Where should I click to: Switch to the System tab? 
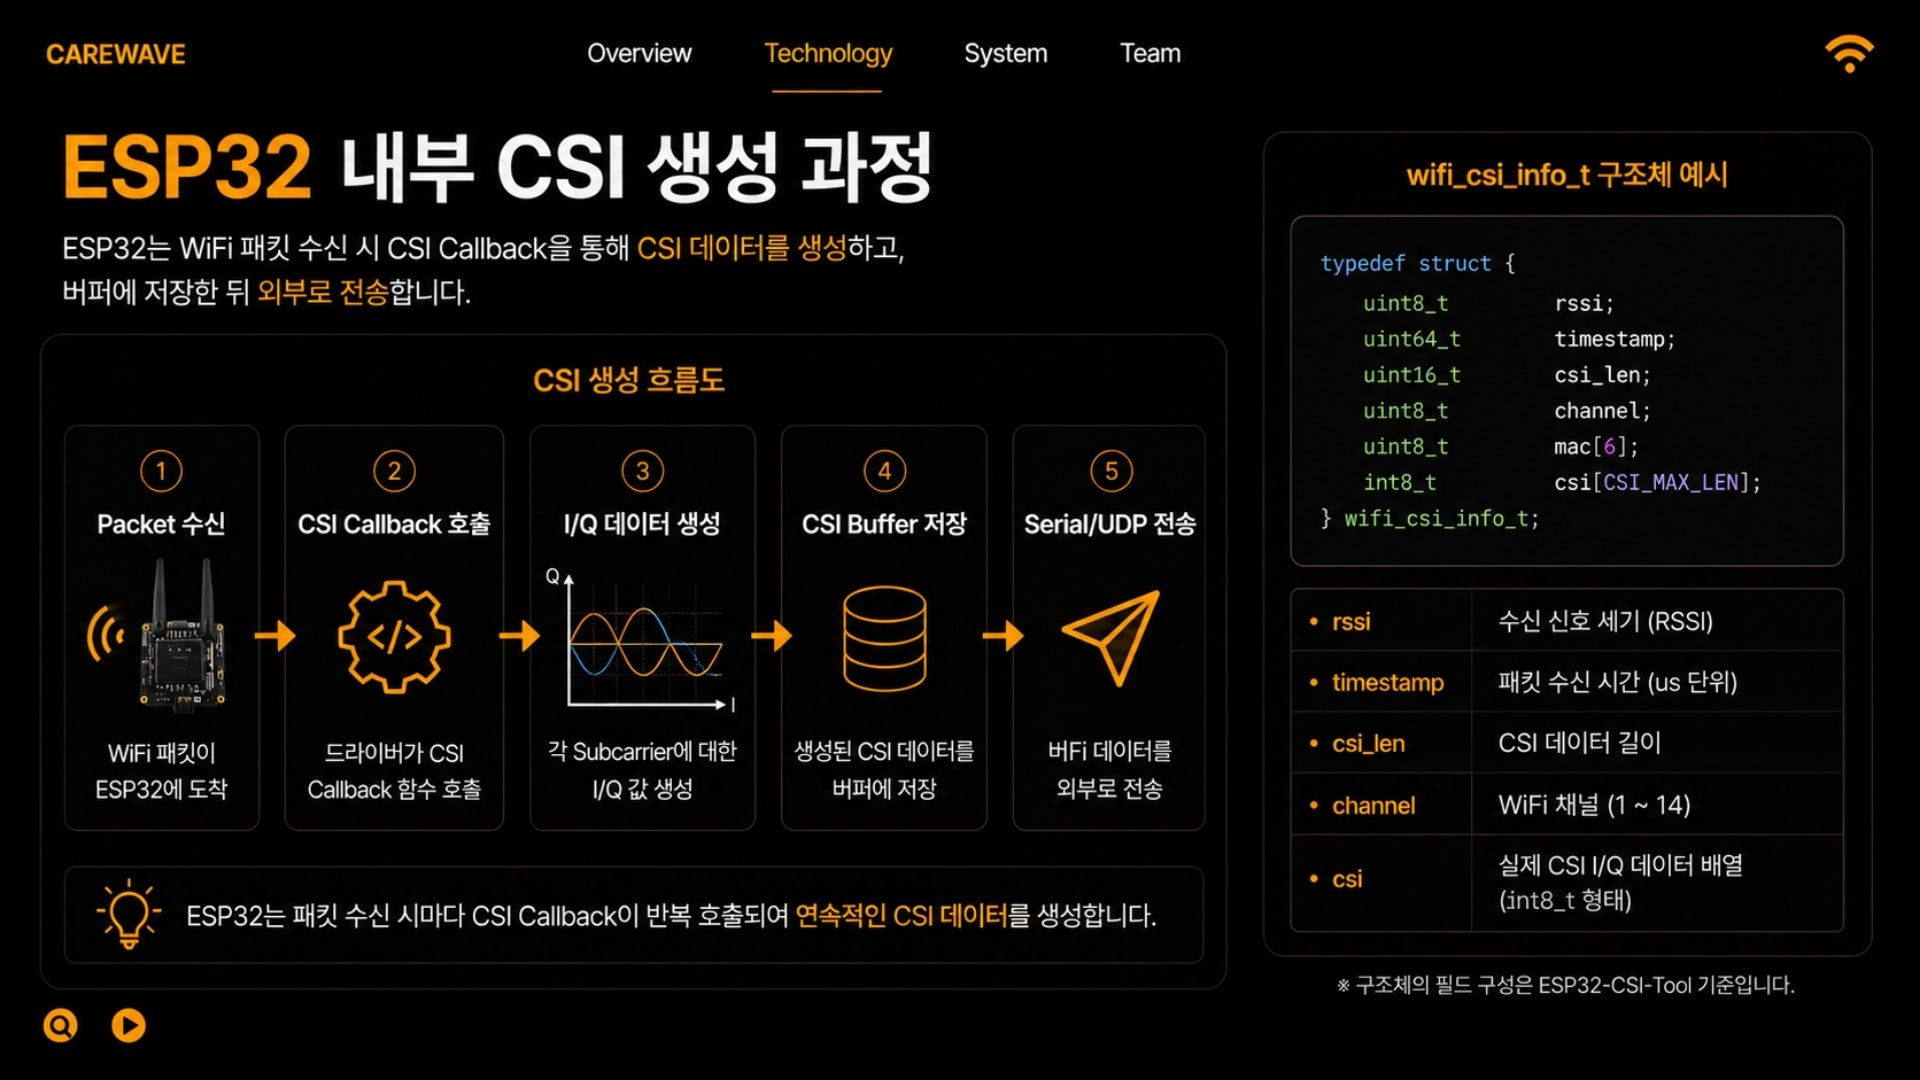[1005, 53]
